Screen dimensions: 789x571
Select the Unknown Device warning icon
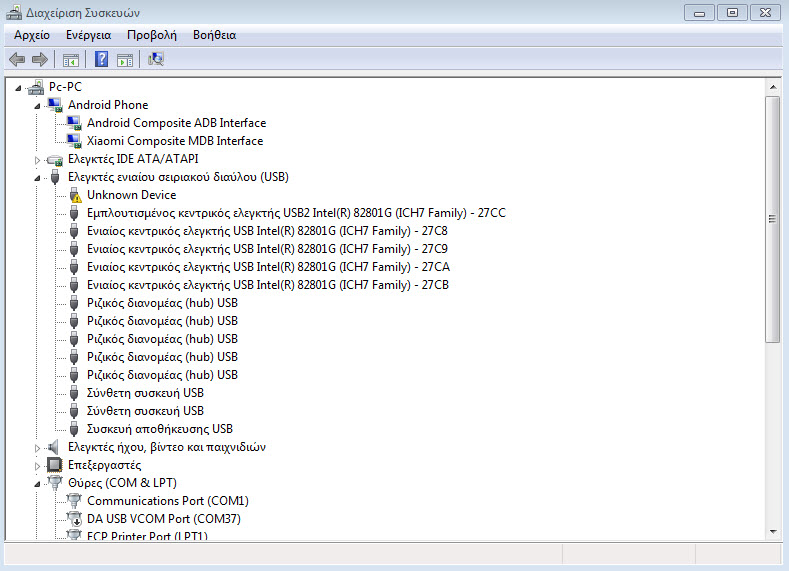[74, 195]
